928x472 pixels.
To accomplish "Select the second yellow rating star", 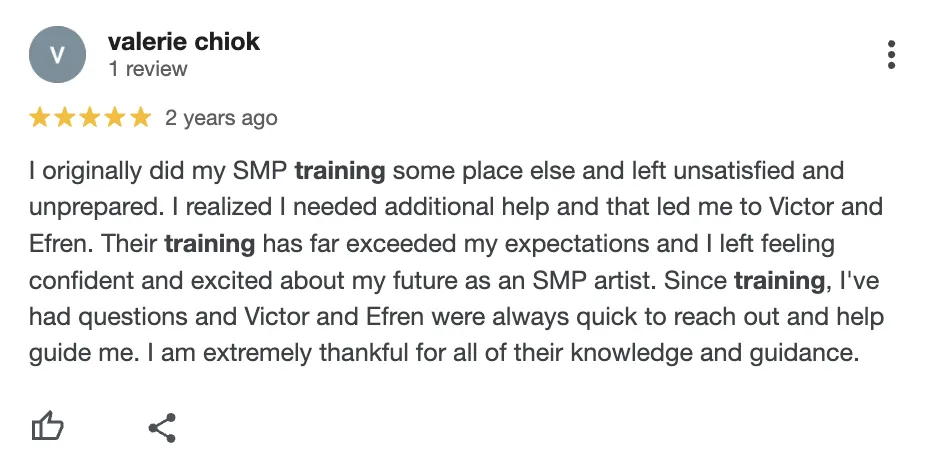I will 65,117.
